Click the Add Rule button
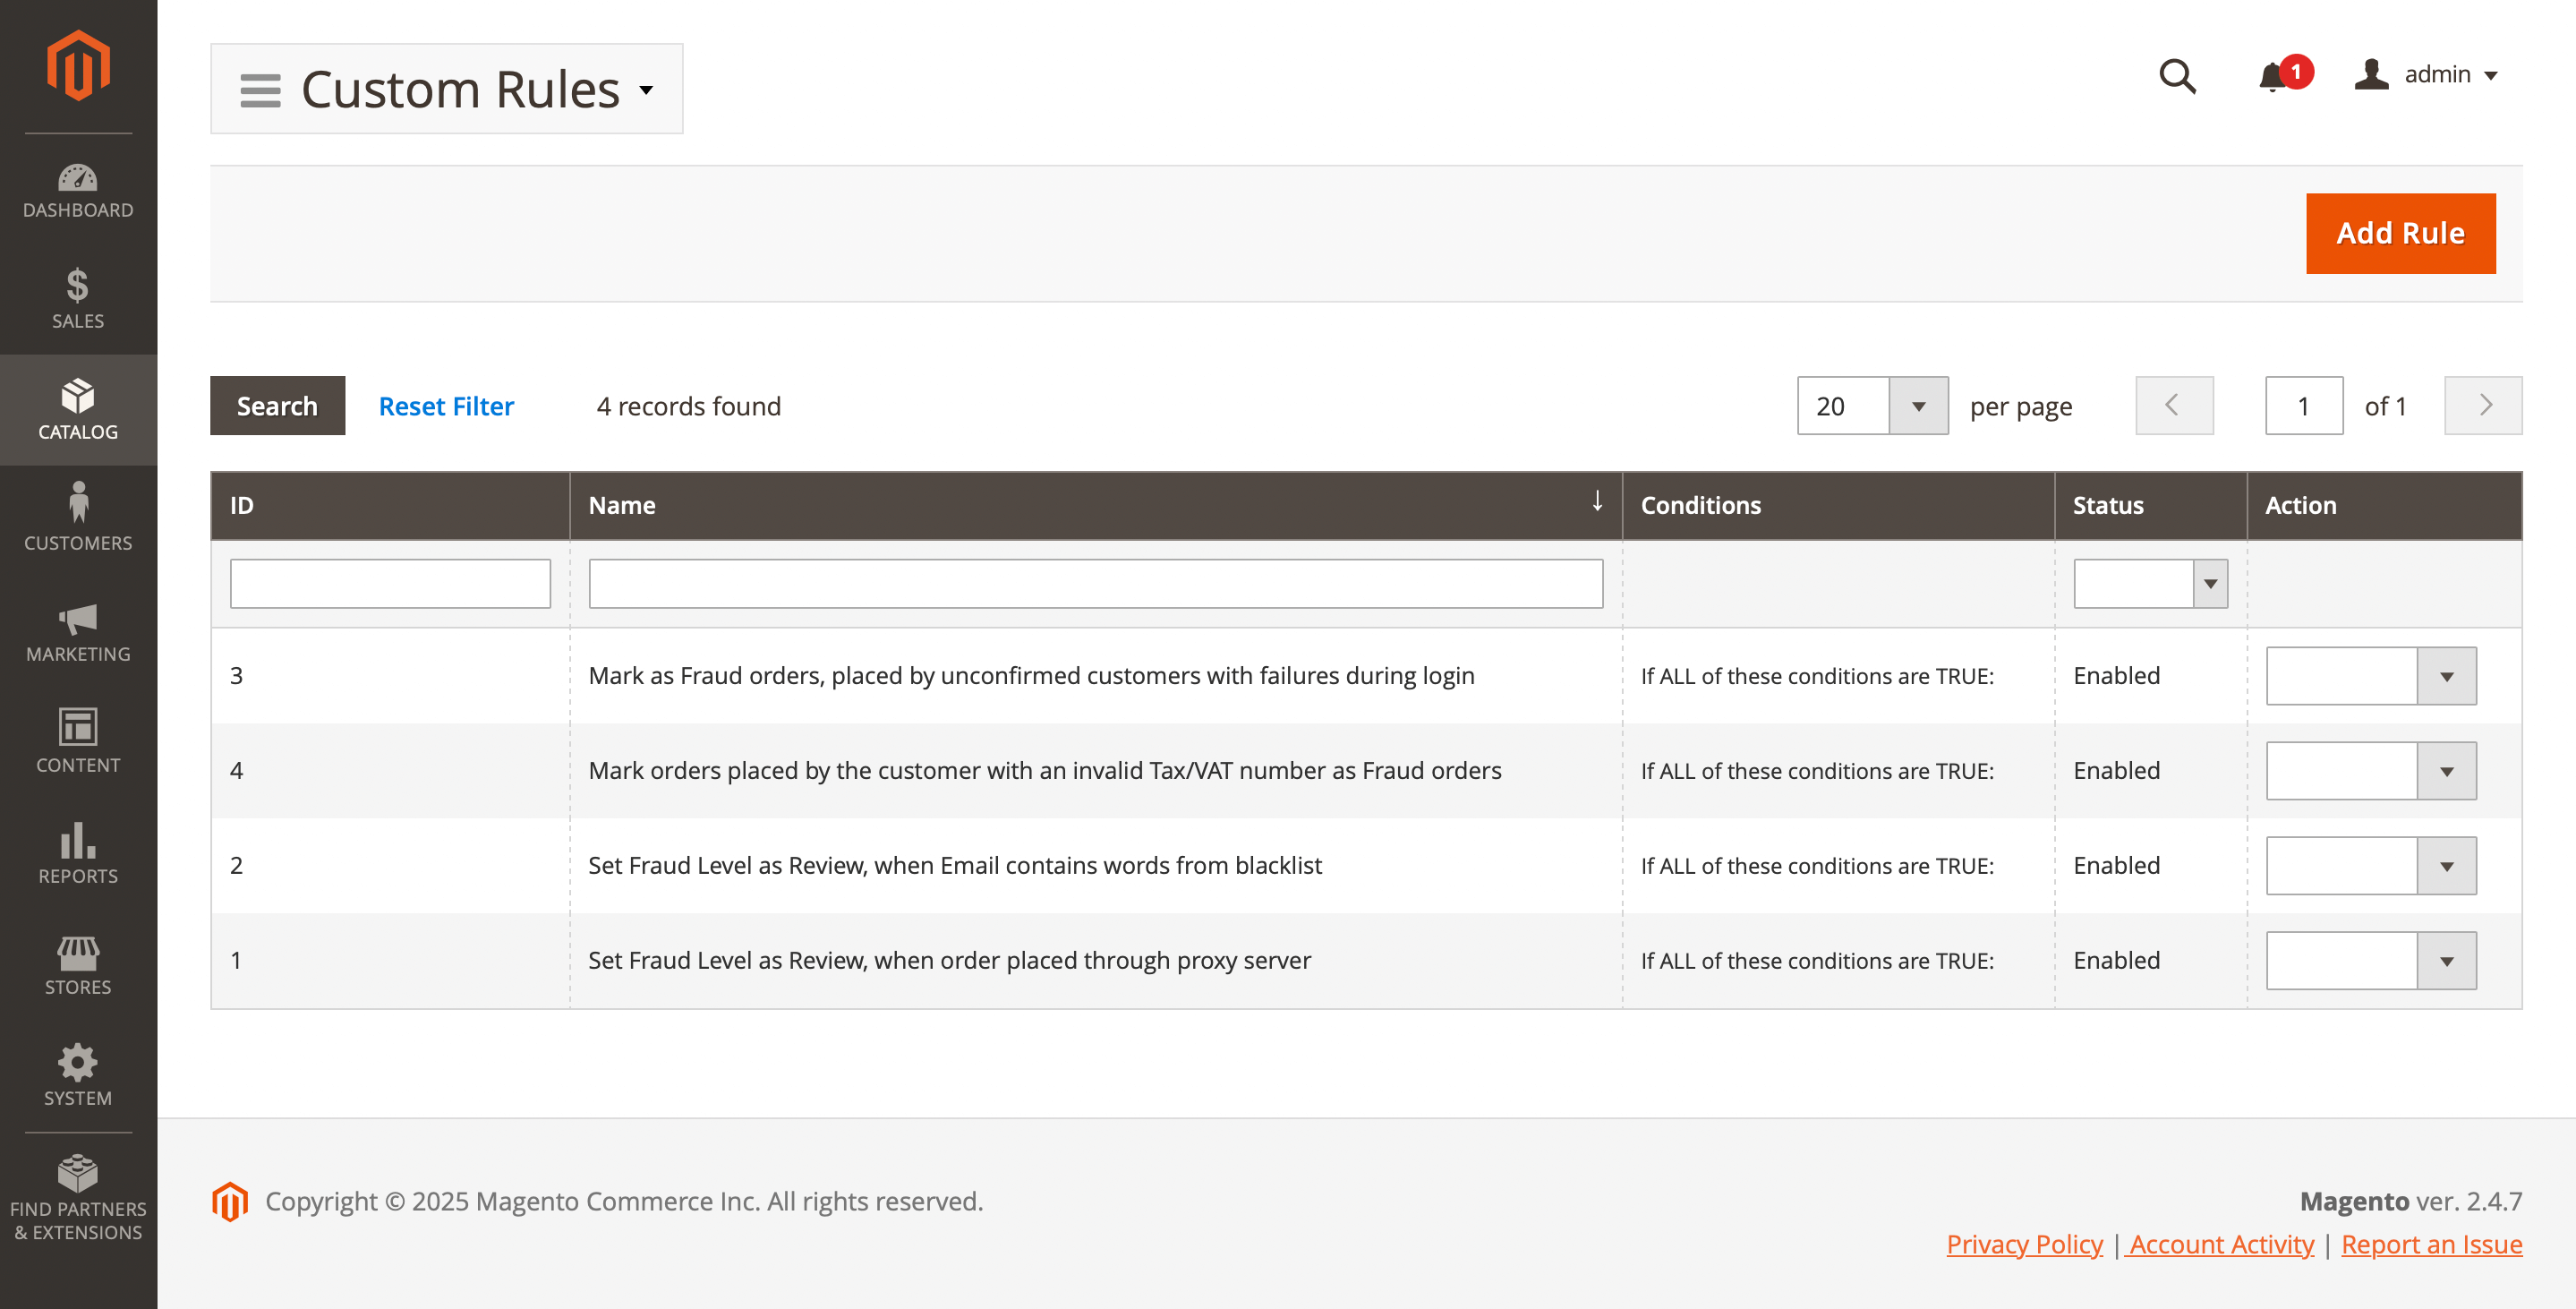 point(2399,233)
